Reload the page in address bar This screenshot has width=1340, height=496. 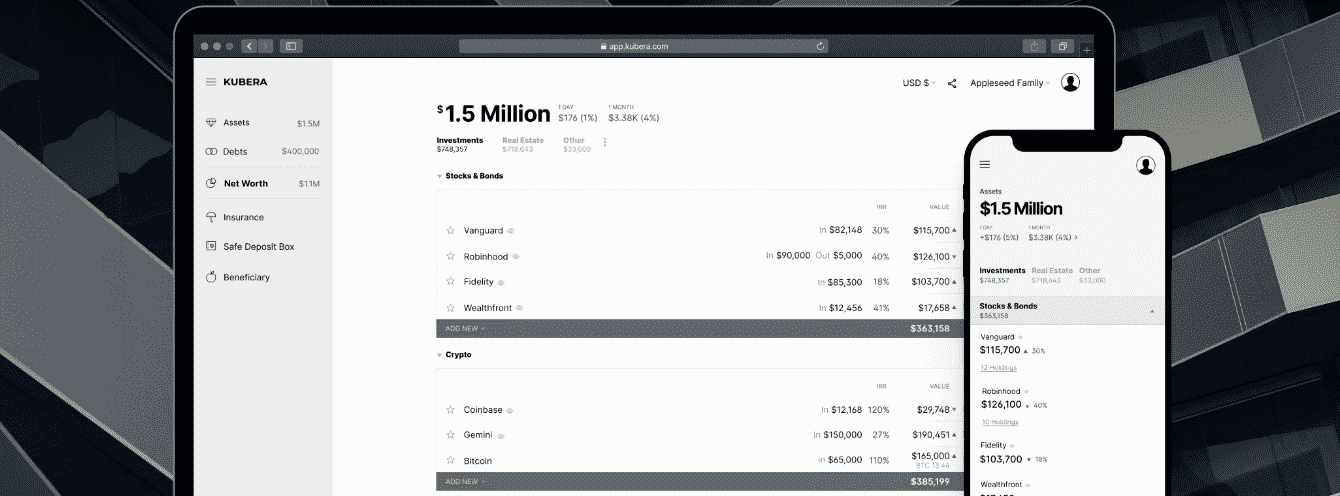click(820, 46)
